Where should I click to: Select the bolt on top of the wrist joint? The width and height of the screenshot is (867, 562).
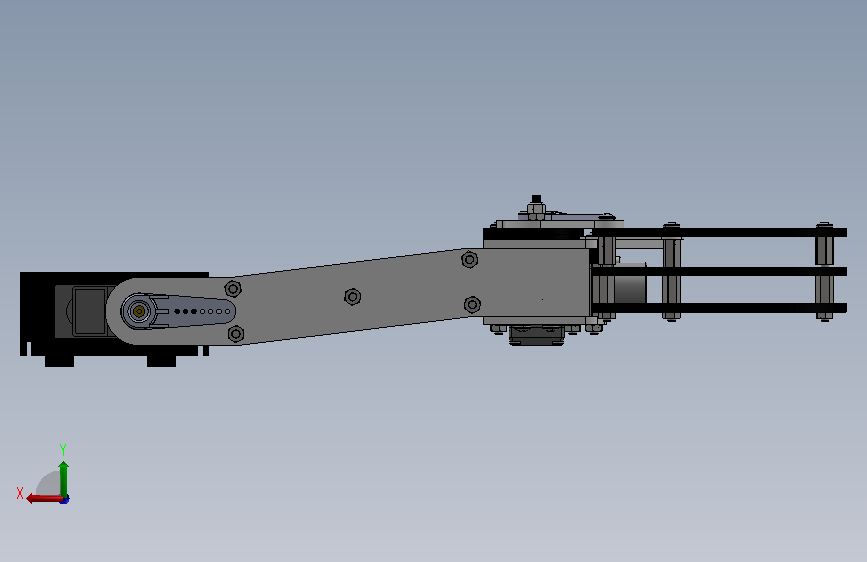coord(536,208)
